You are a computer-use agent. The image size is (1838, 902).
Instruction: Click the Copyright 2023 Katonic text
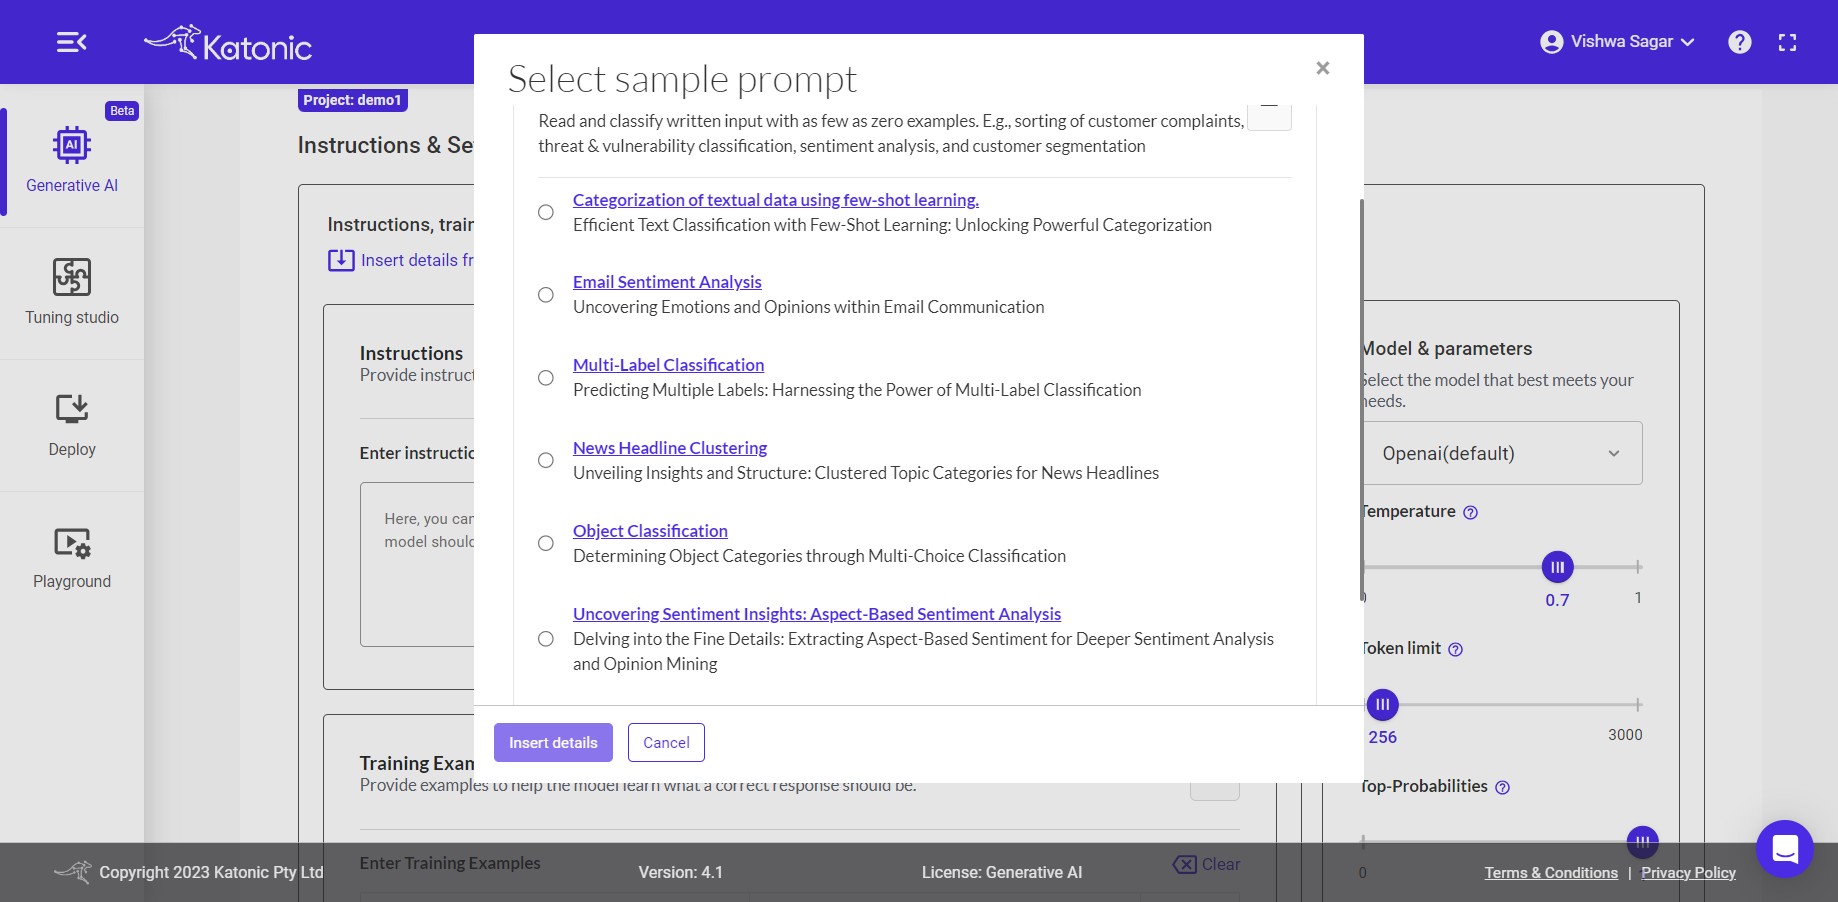(211, 873)
